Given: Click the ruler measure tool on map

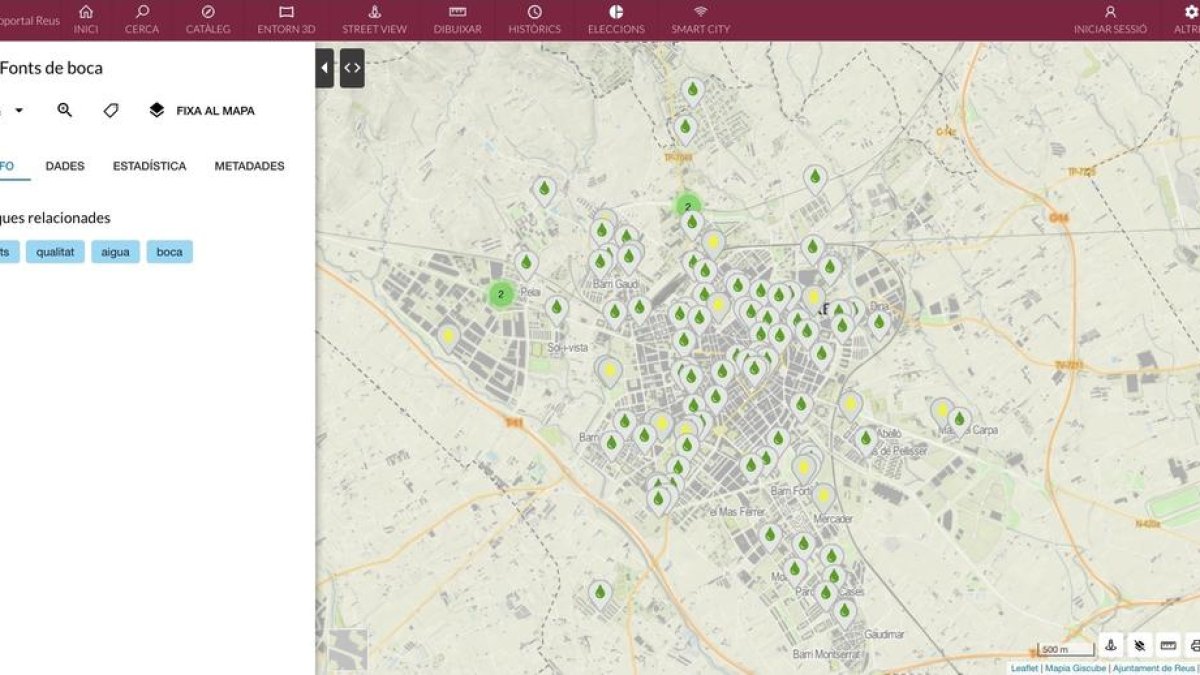Looking at the screenshot, I should click(x=1167, y=646).
